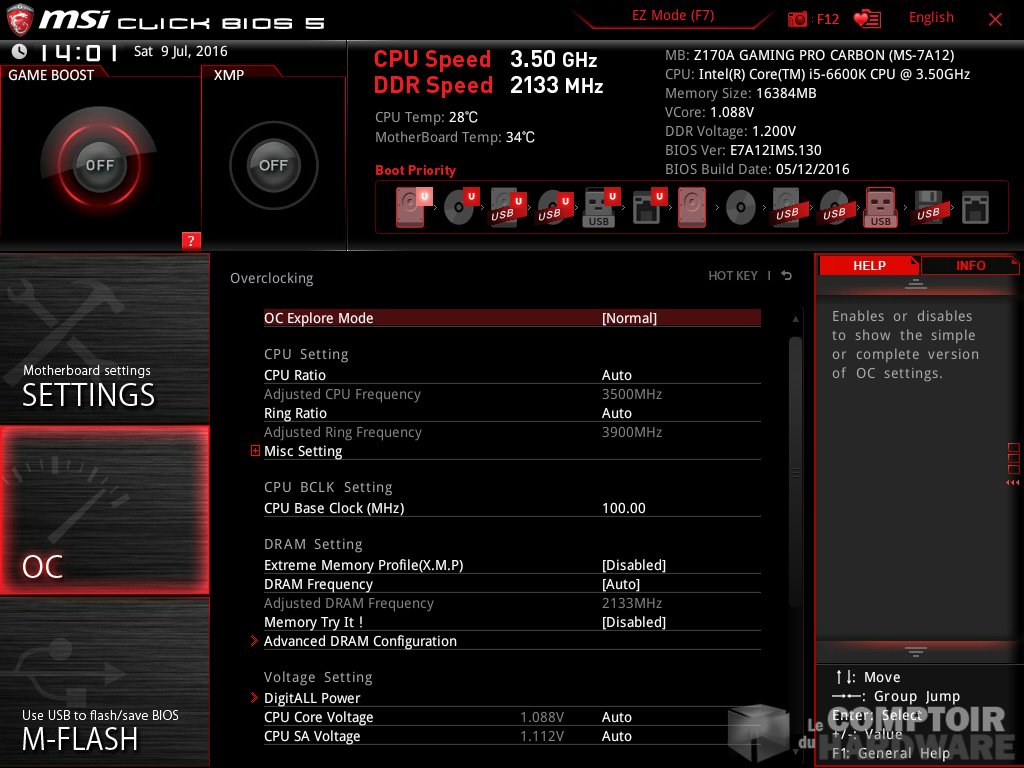Image resolution: width=1024 pixels, height=768 pixels.
Task: Open the DigitALL Power submenu
Action: (312, 698)
